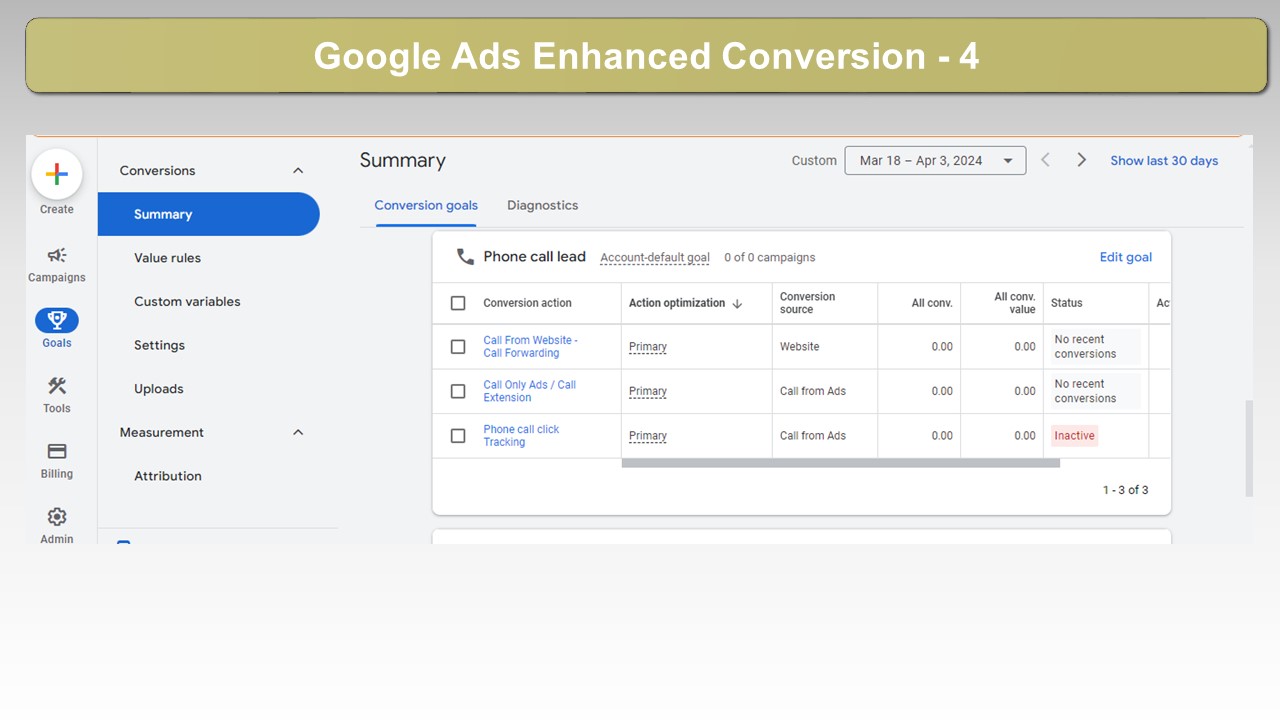The height and width of the screenshot is (720, 1280).
Task: Click the All conv. column header
Action: click(932, 303)
